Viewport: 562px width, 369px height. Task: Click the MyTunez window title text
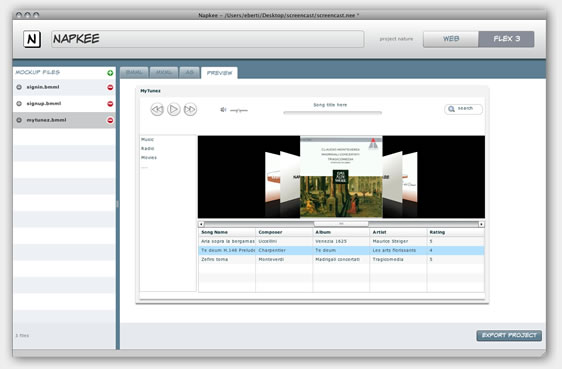point(150,91)
